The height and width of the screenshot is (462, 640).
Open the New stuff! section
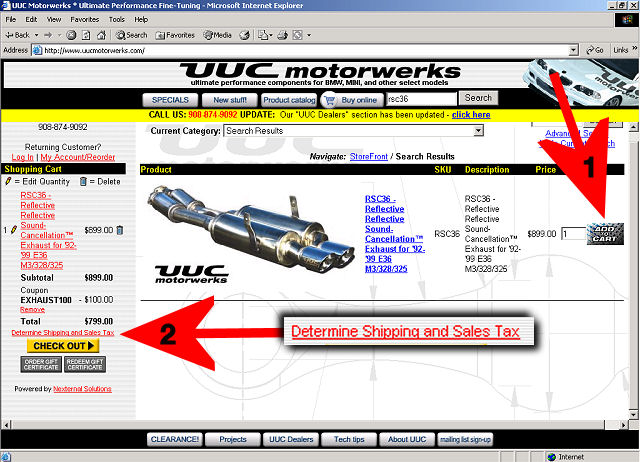[x=230, y=100]
